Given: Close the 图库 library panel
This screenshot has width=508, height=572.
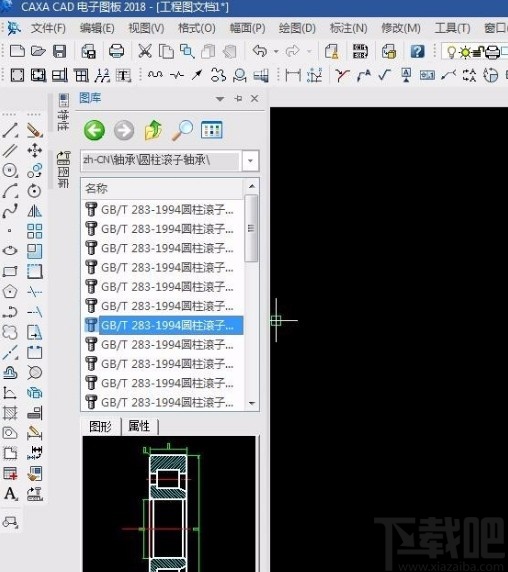Looking at the screenshot, I should (255, 98).
